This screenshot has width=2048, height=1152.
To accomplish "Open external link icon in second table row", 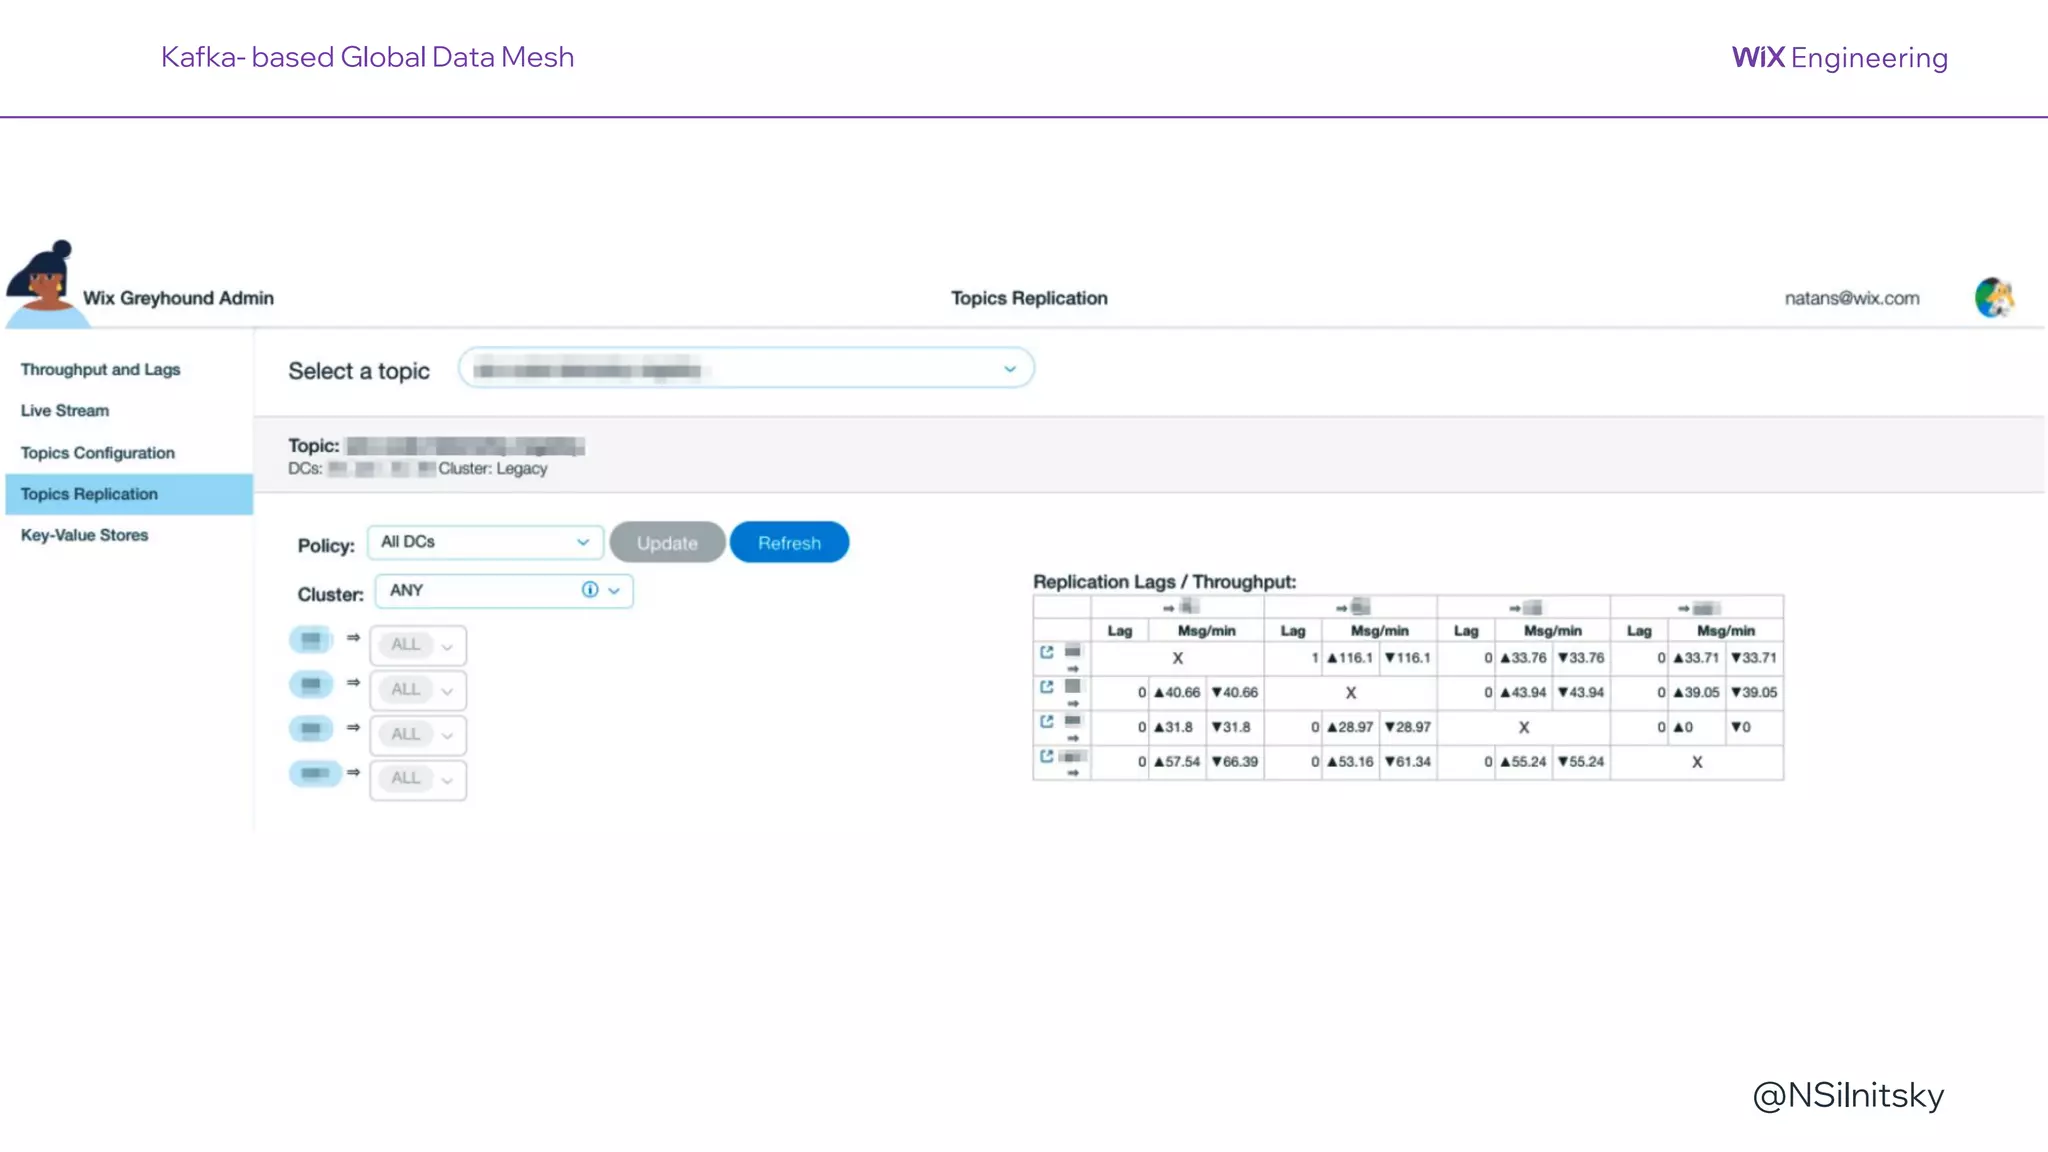I will [1046, 687].
